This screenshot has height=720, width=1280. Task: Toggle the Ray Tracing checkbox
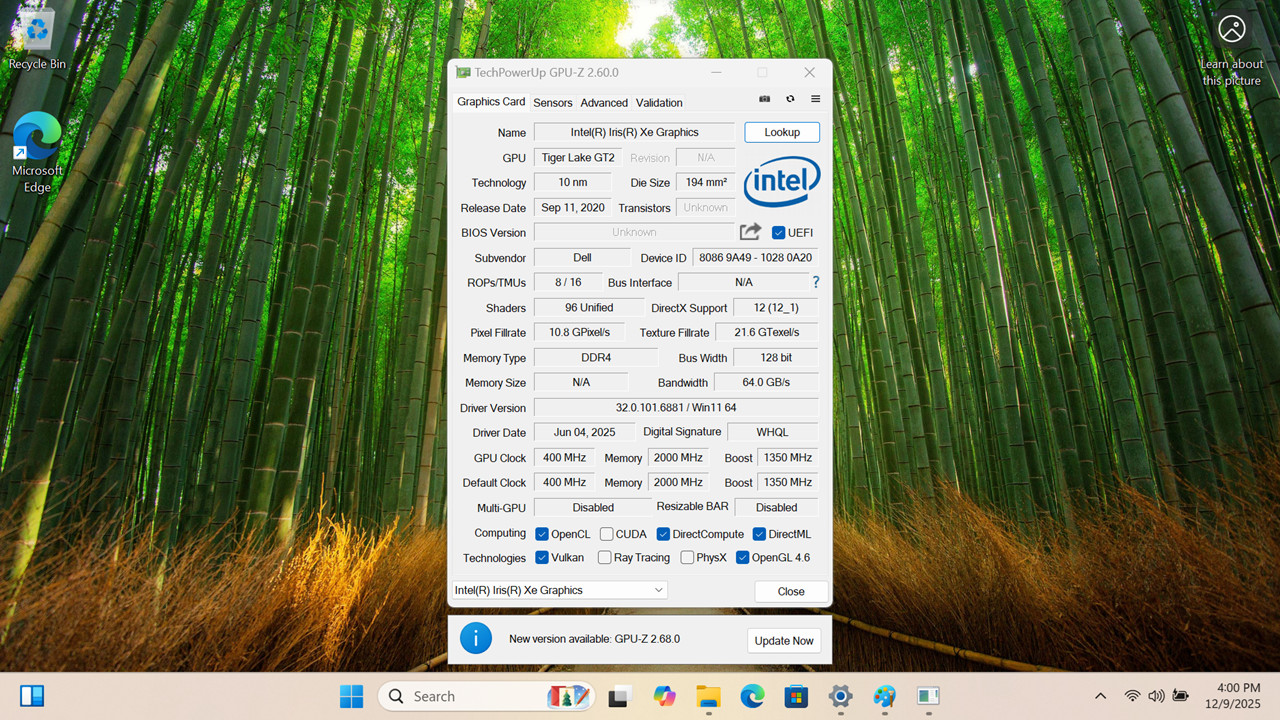605,558
